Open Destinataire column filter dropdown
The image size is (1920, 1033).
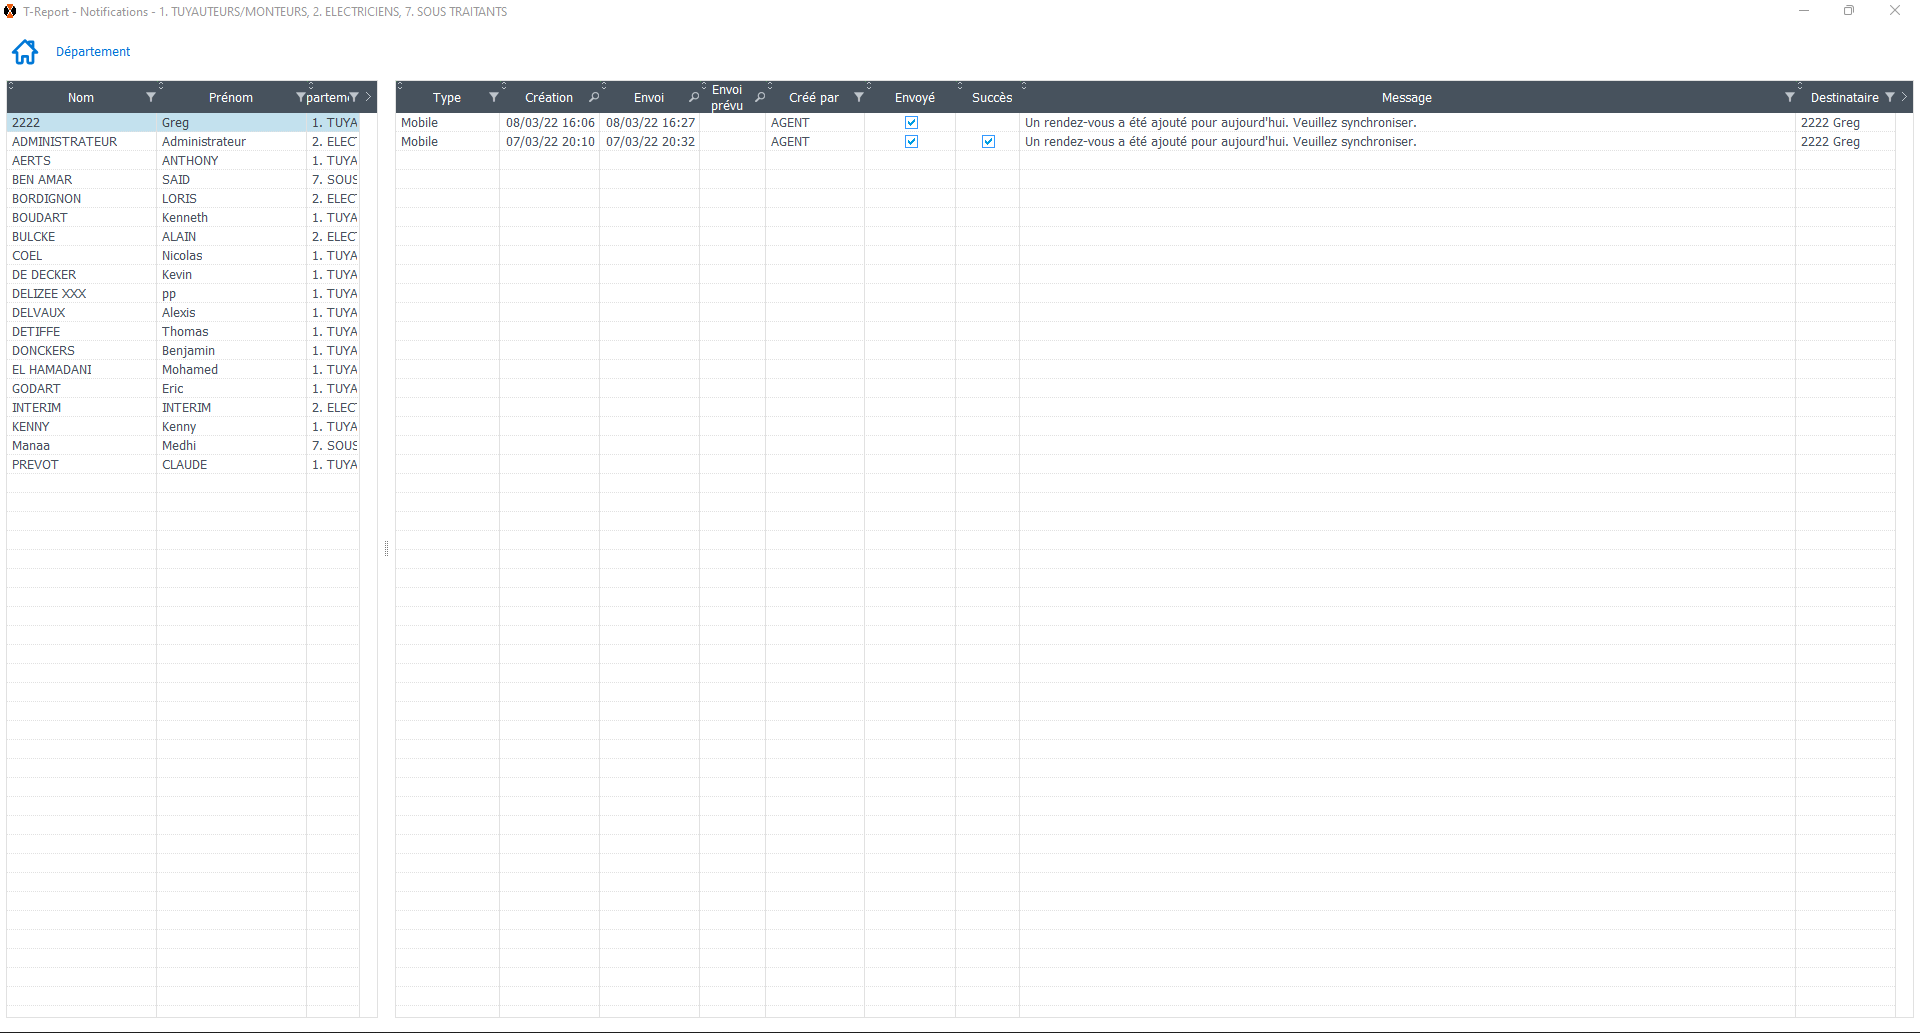tap(1889, 97)
